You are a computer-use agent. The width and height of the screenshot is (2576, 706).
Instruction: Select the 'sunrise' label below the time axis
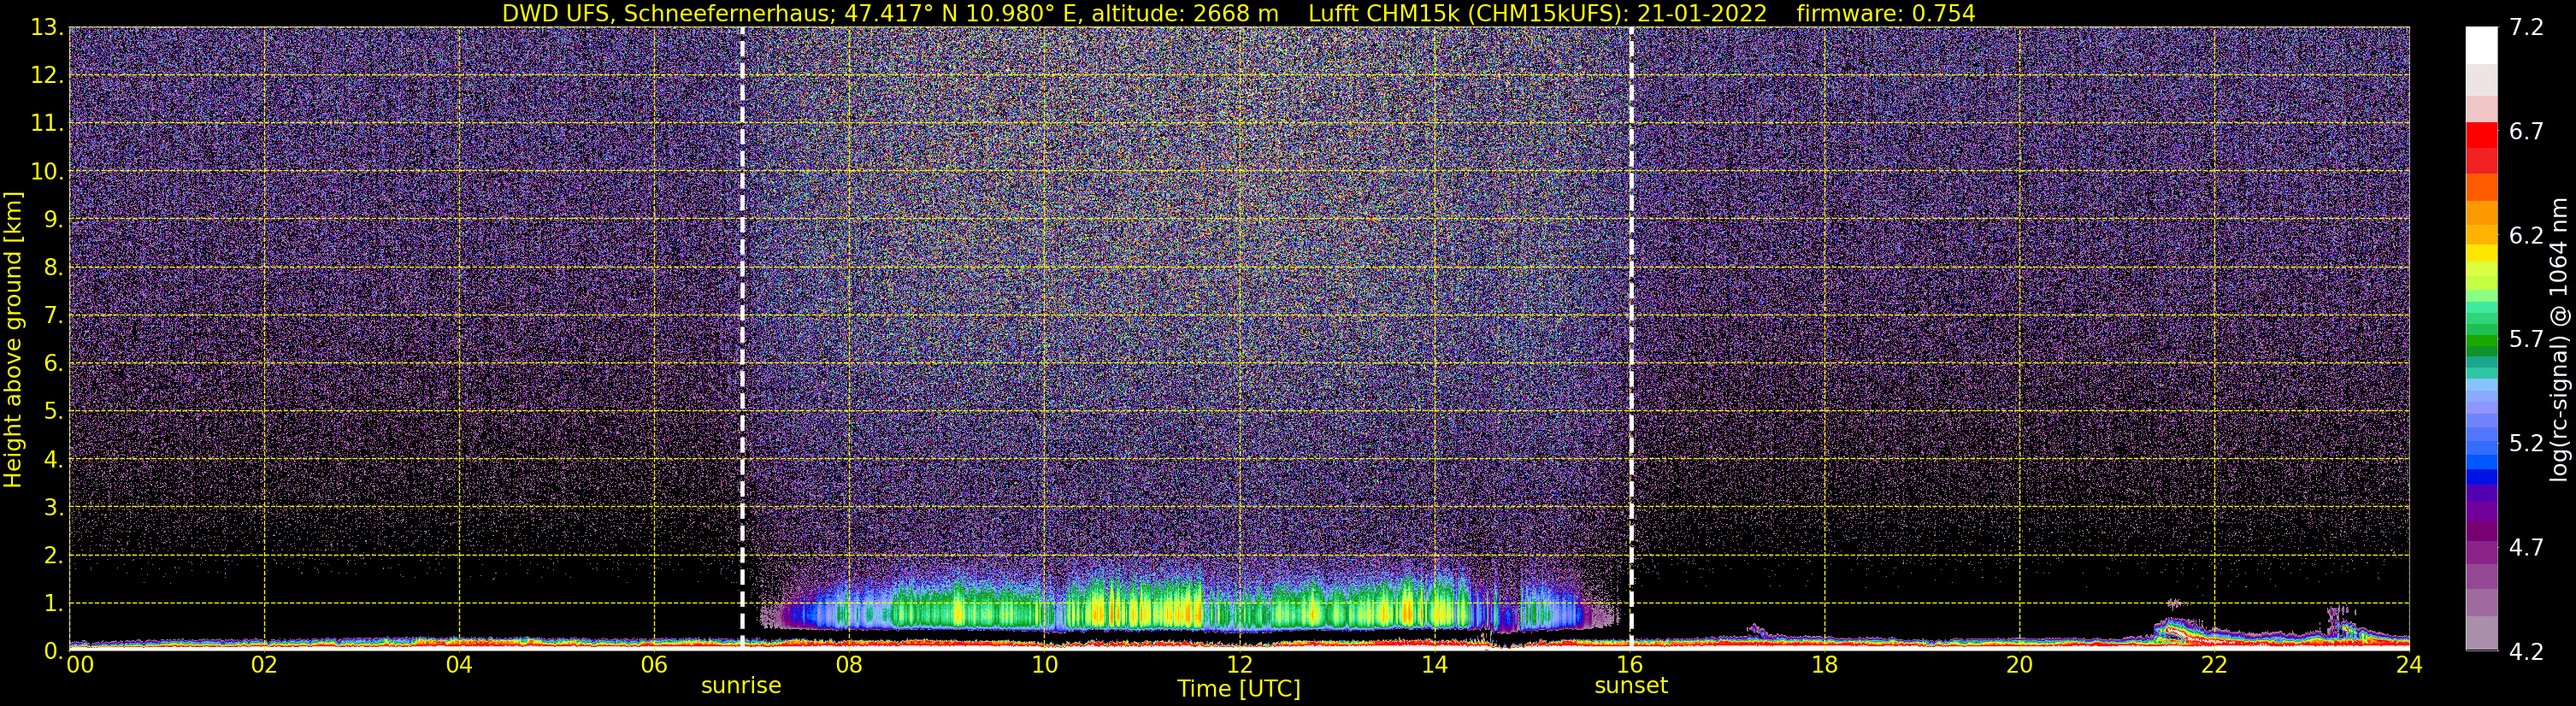(741, 686)
